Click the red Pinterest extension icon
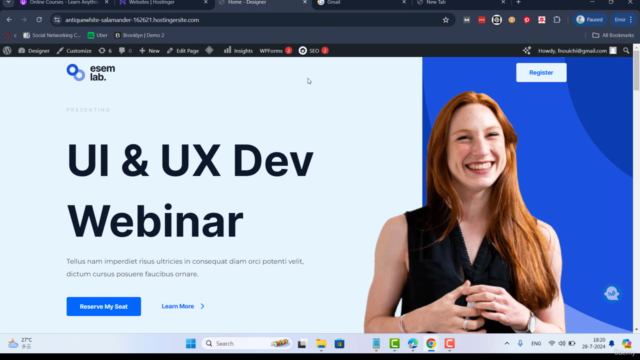640x360 pixels. [527, 20]
